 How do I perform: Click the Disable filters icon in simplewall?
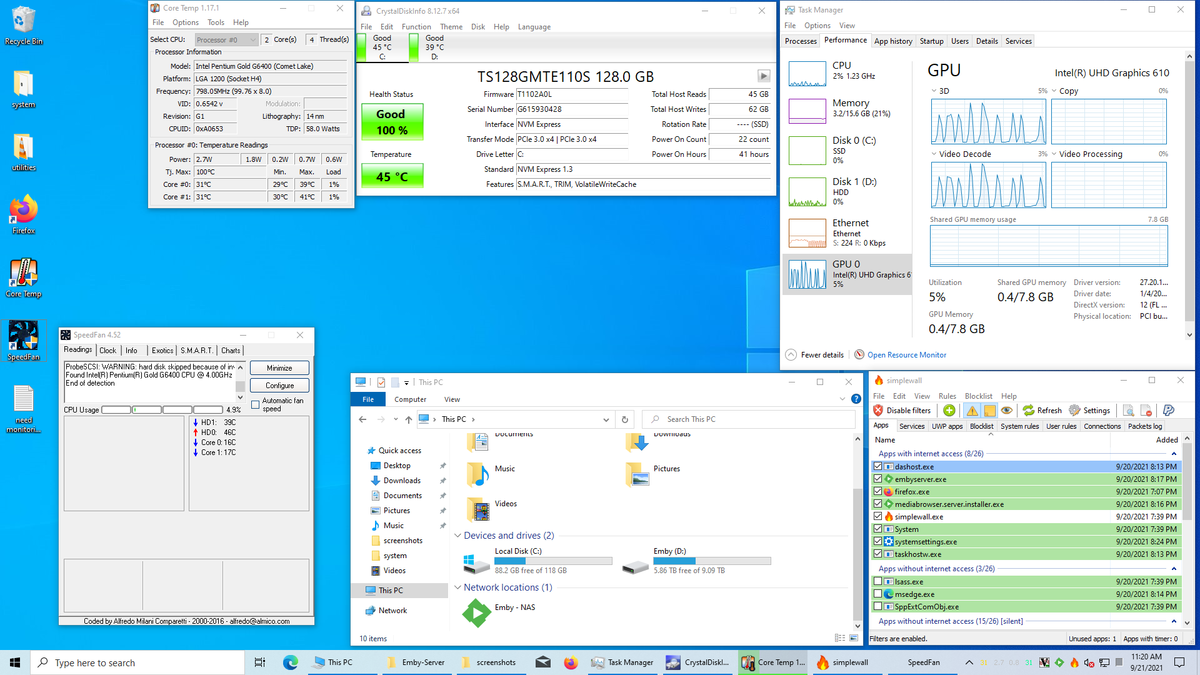coord(878,410)
